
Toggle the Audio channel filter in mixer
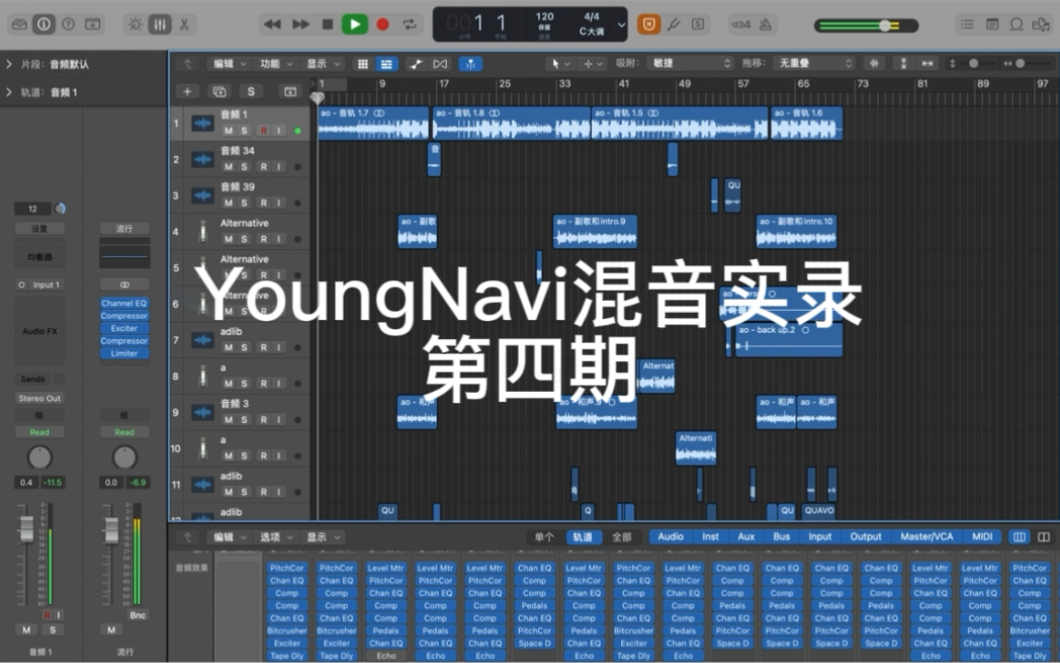pyautogui.click(x=671, y=537)
